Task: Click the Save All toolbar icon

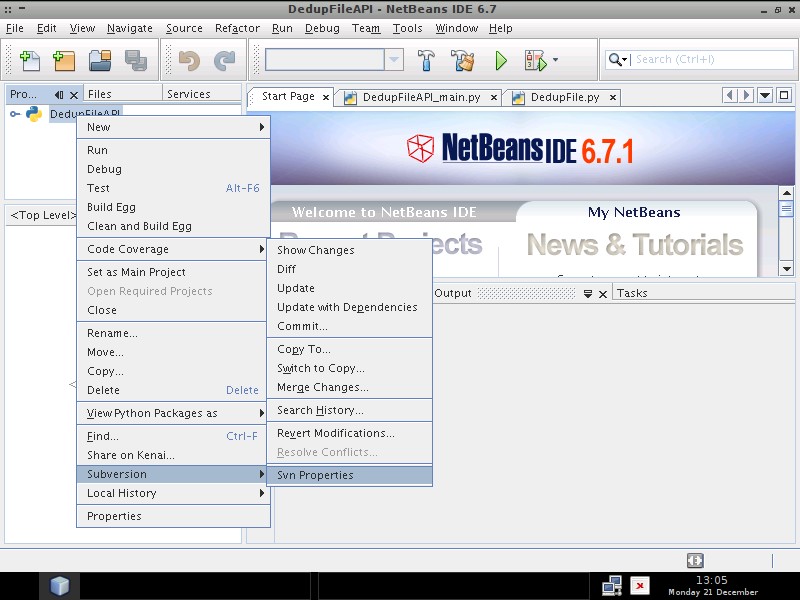Action: 136,60
